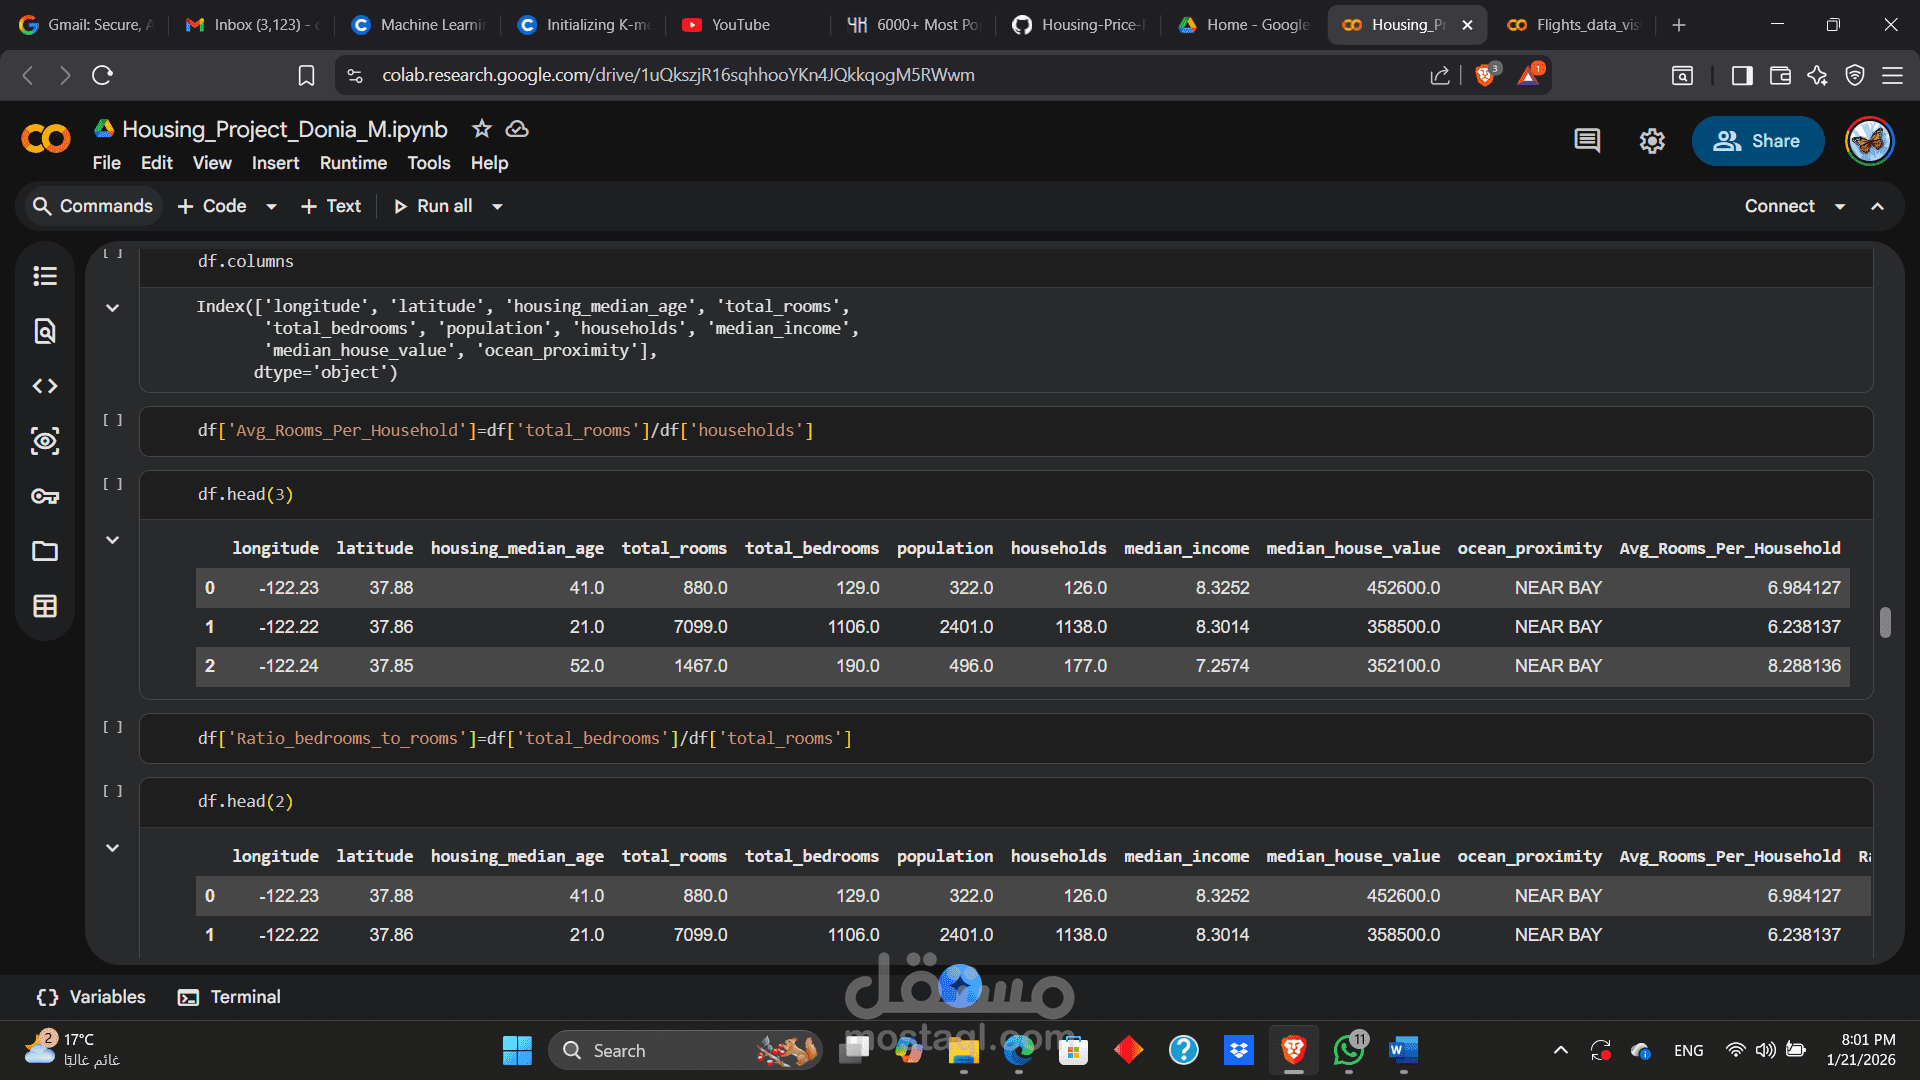1920x1080 pixels.
Task: Open the notebook Settings gear
Action: pos(1652,141)
